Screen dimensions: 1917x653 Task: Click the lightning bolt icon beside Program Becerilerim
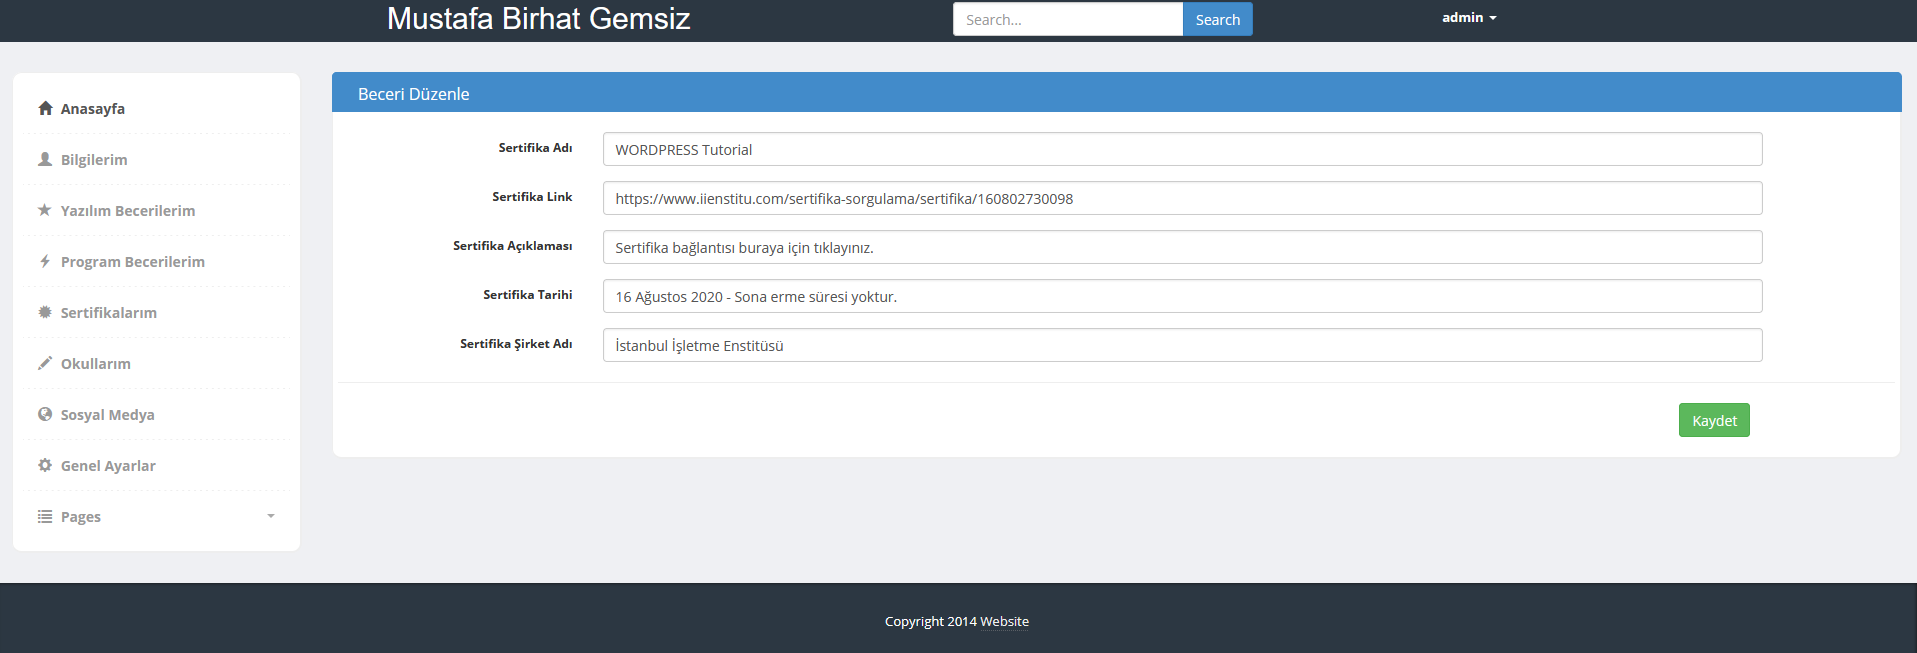tap(45, 261)
